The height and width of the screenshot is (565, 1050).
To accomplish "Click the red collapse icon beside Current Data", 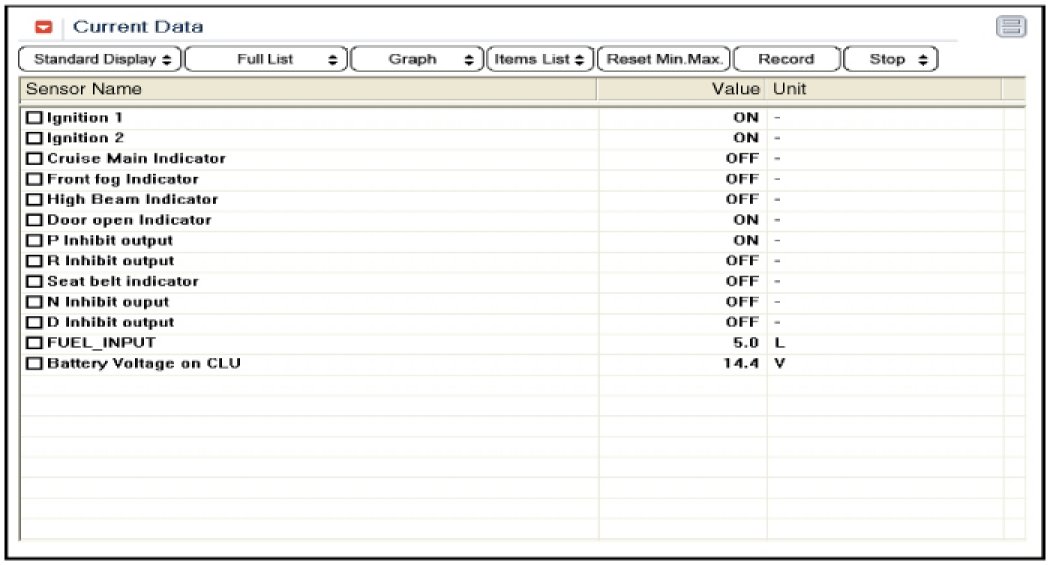I will pyautogui.click(x=43, y=28).
